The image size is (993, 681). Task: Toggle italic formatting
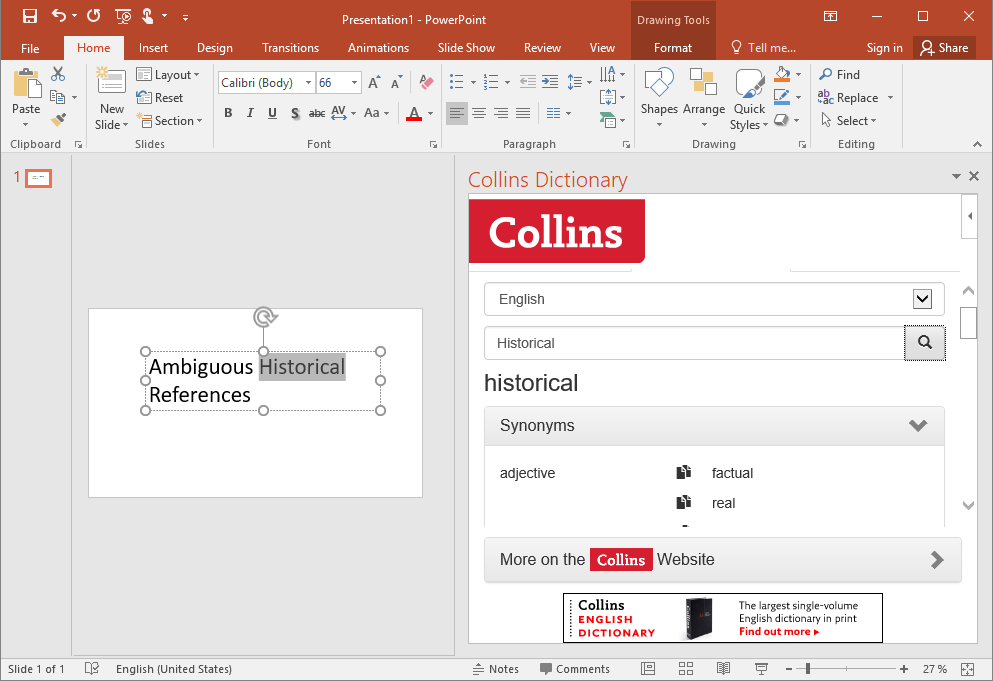pyautogui.click(x=250, y=113)
